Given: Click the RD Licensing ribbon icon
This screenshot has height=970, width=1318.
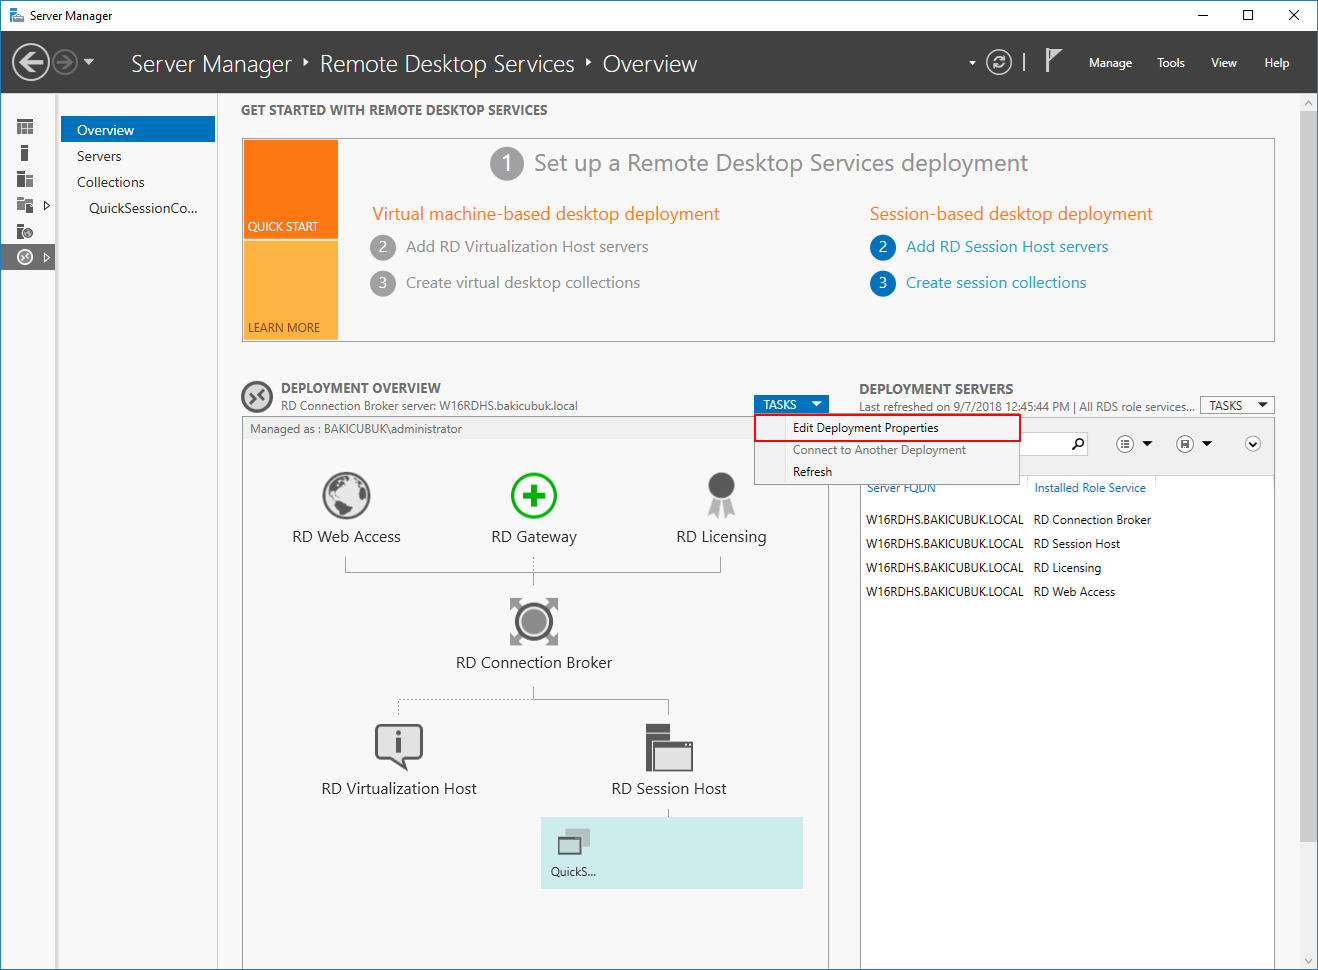Looking at the screenshot, I should 721,496.
